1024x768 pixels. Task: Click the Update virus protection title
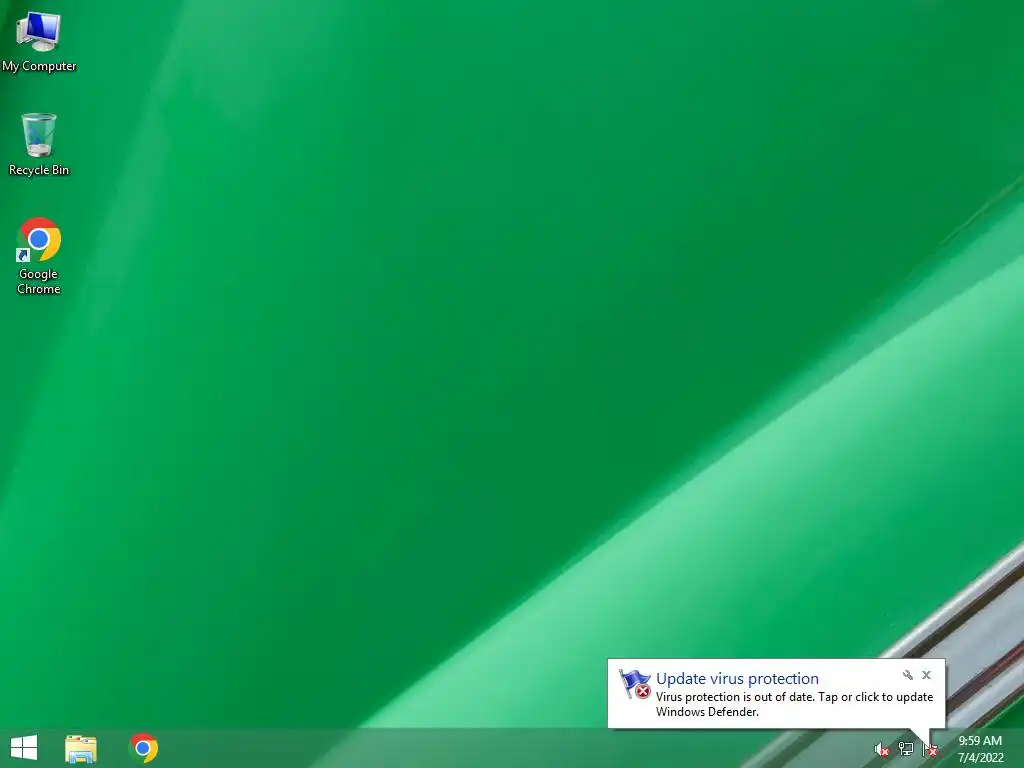(x=737, y=679)
